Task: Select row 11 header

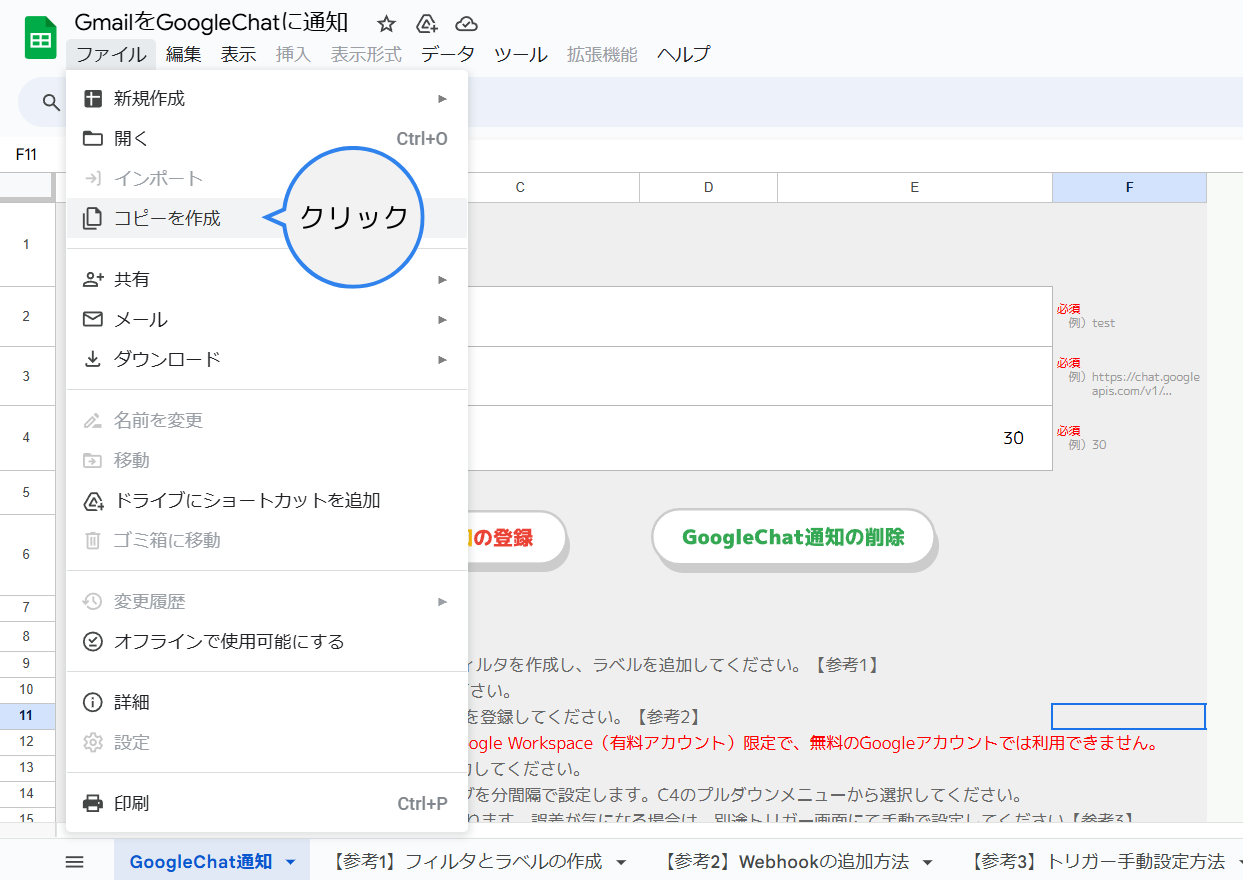Action: tap(27, 715)
